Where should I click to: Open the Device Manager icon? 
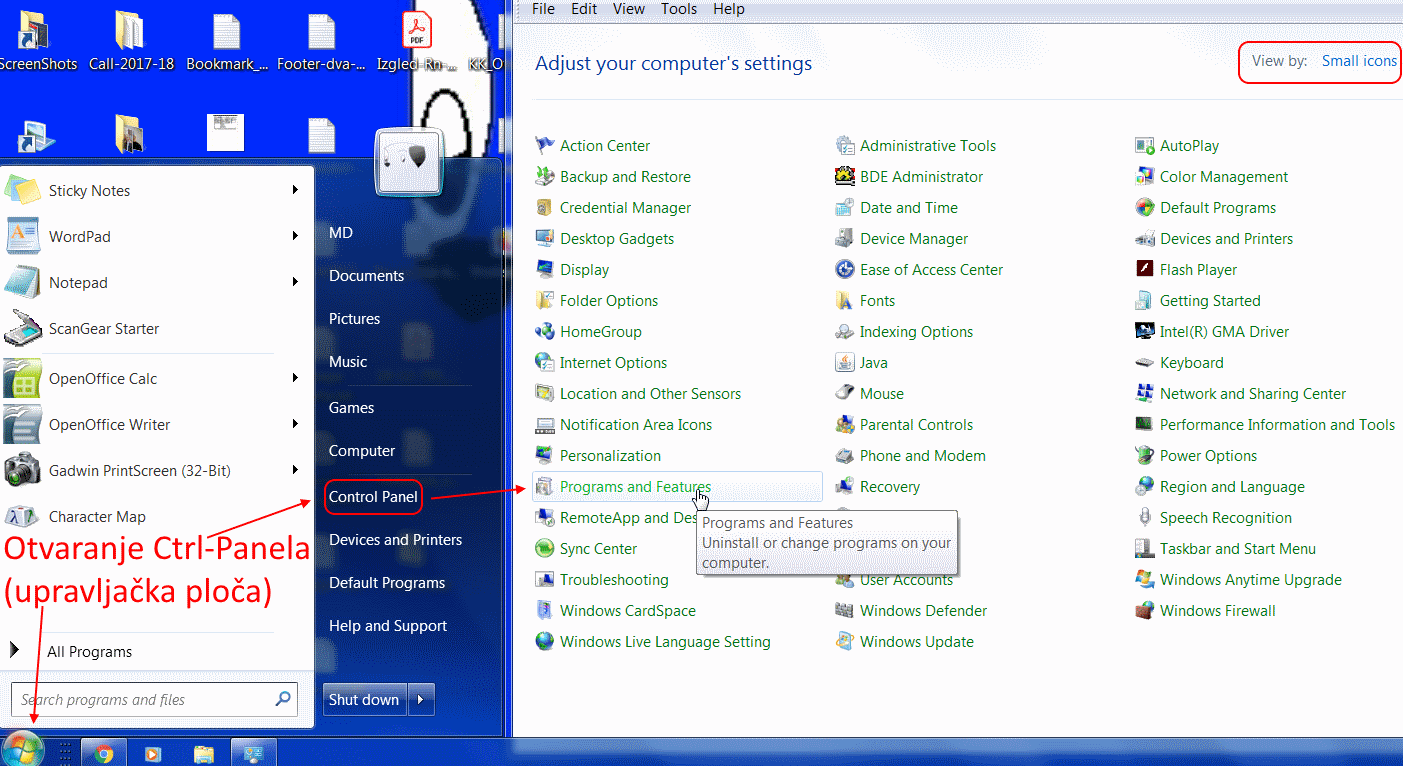(844, 238)
